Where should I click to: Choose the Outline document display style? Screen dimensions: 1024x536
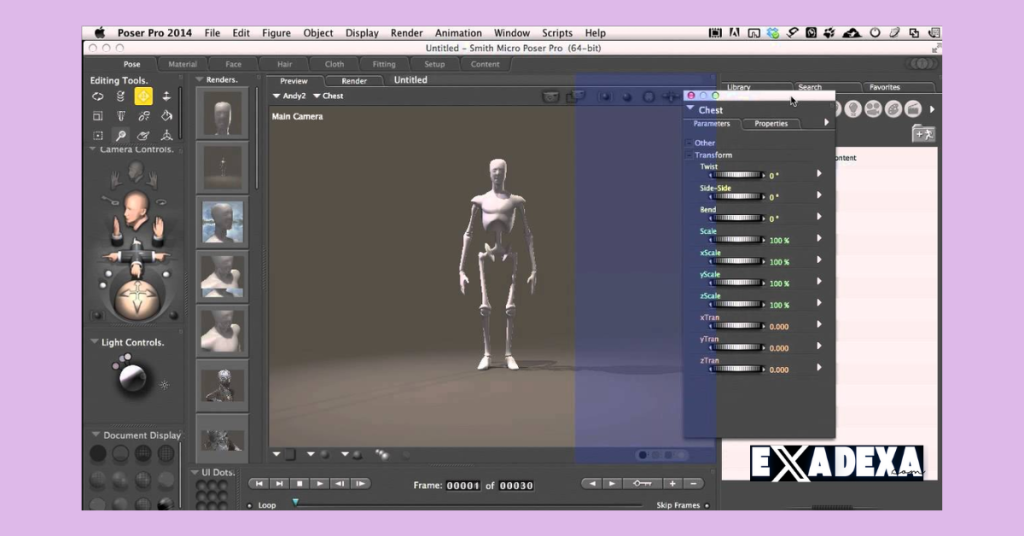coord(121,453)
